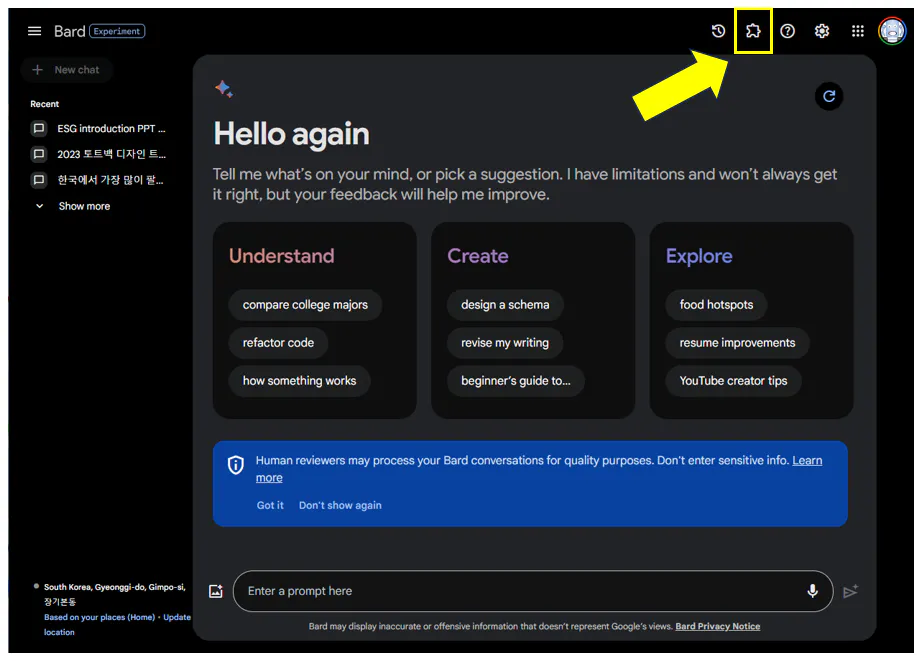Click Update location link
918x661 pixels.
[x=177, y=617]
